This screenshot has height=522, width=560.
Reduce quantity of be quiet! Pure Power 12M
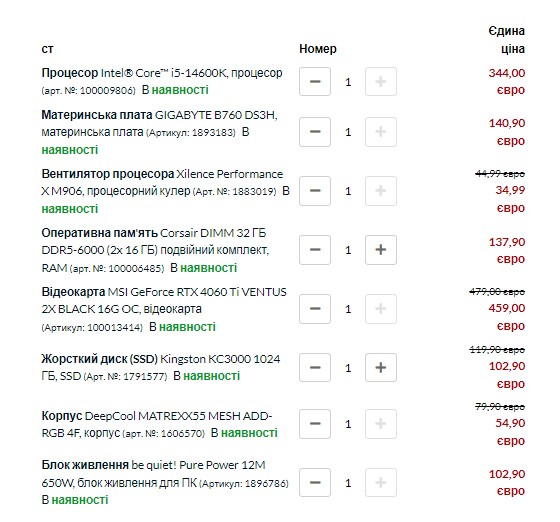[315, 483]
